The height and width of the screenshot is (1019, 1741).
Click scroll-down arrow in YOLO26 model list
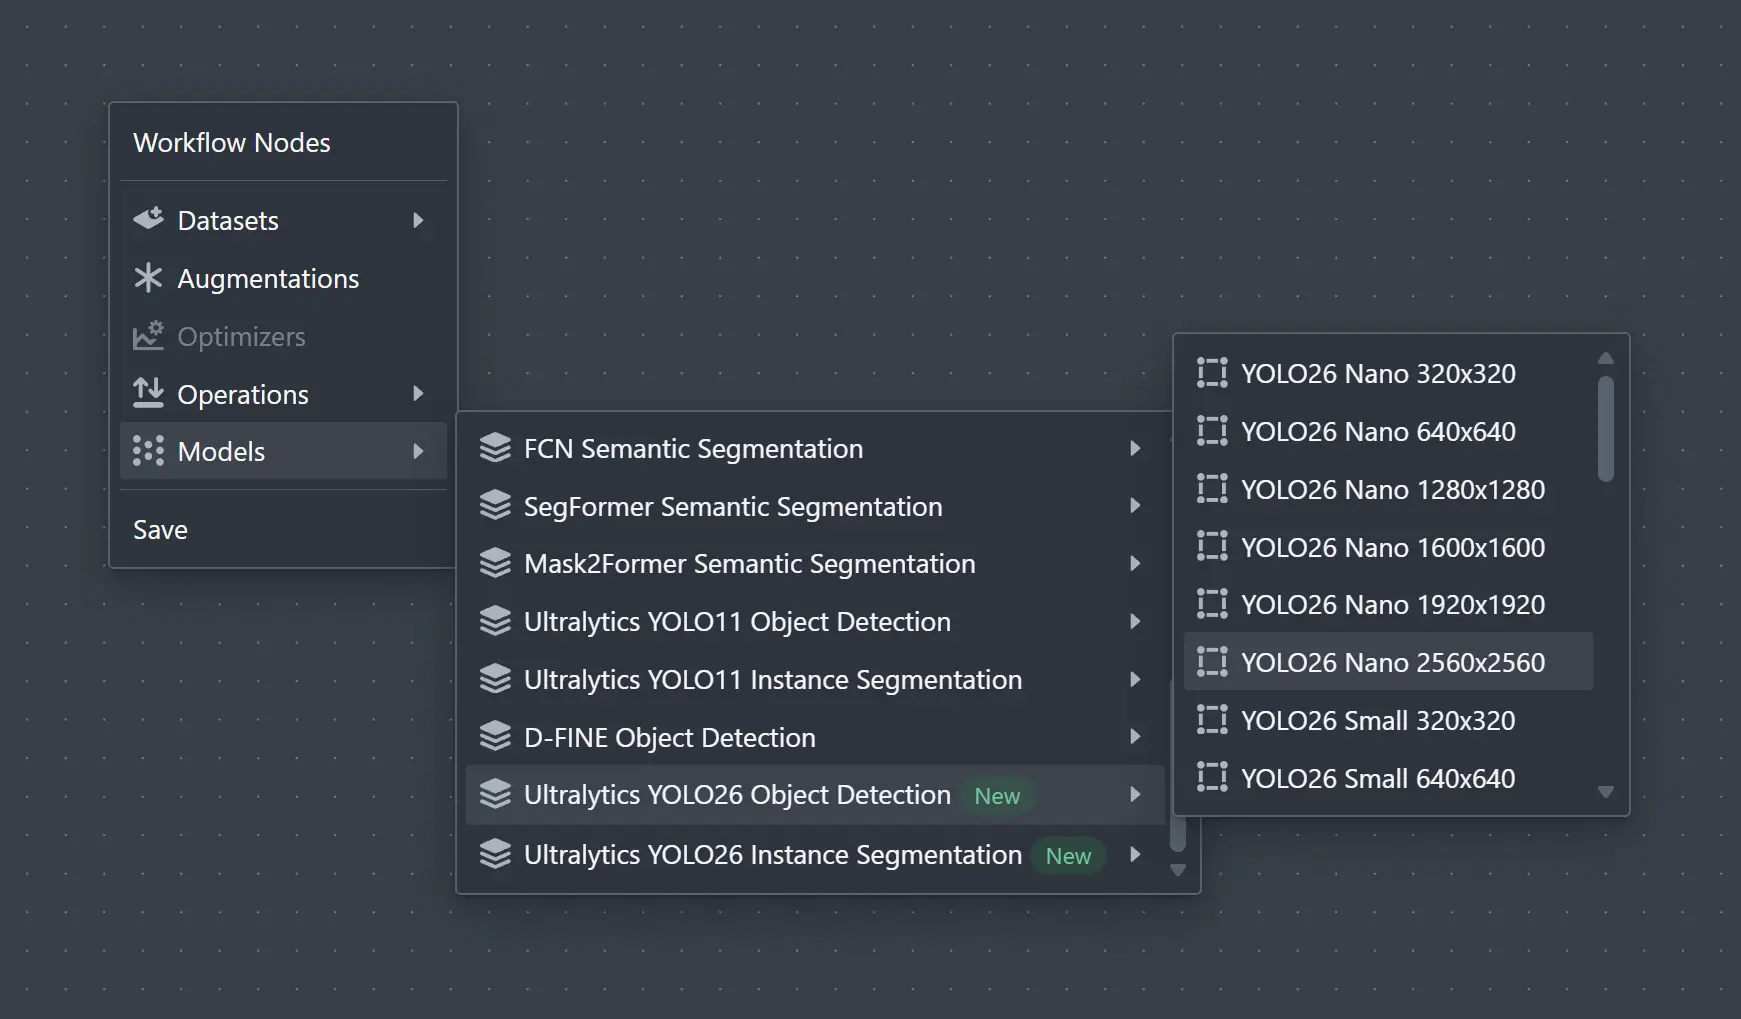pos(1606,792)
